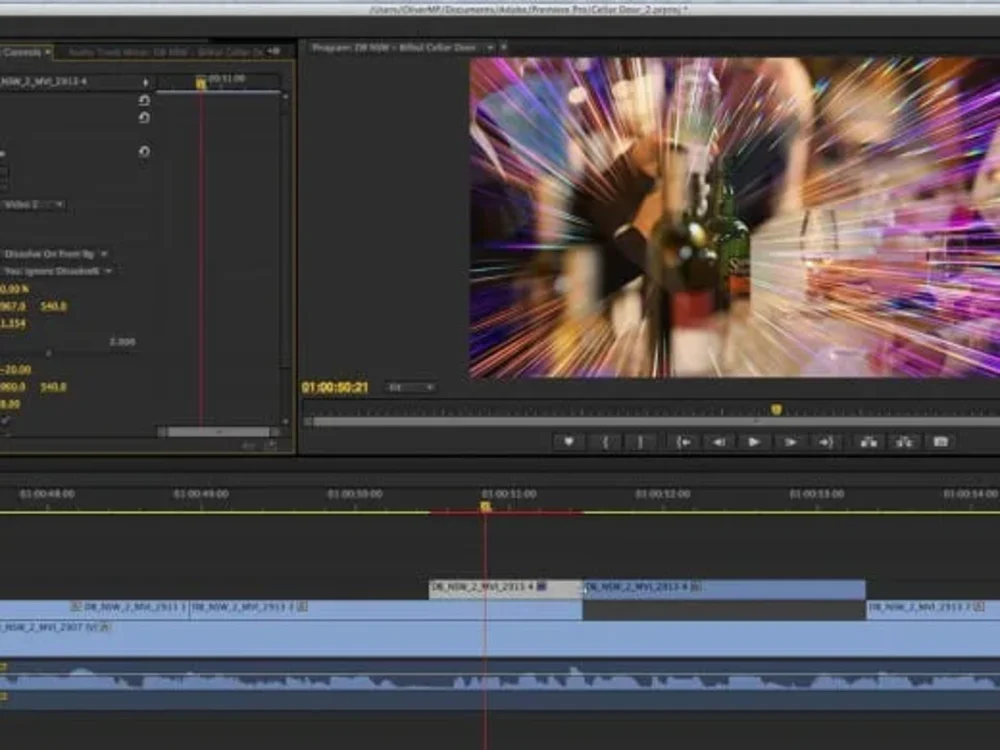
Task: Click the Program monitor zoom scroll bar
Action: [657, 422]
